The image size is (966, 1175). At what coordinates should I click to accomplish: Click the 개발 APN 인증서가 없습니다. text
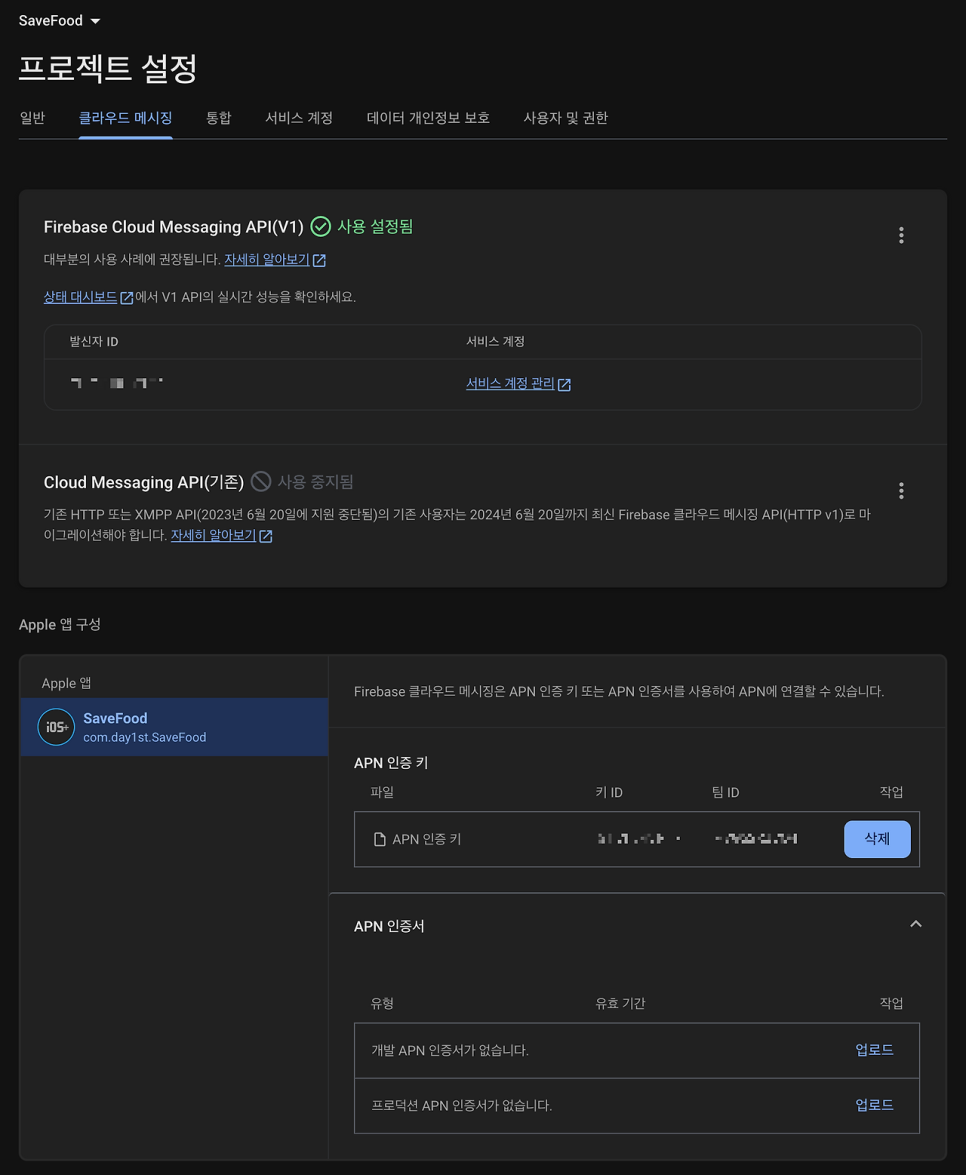coord(450,1050)
